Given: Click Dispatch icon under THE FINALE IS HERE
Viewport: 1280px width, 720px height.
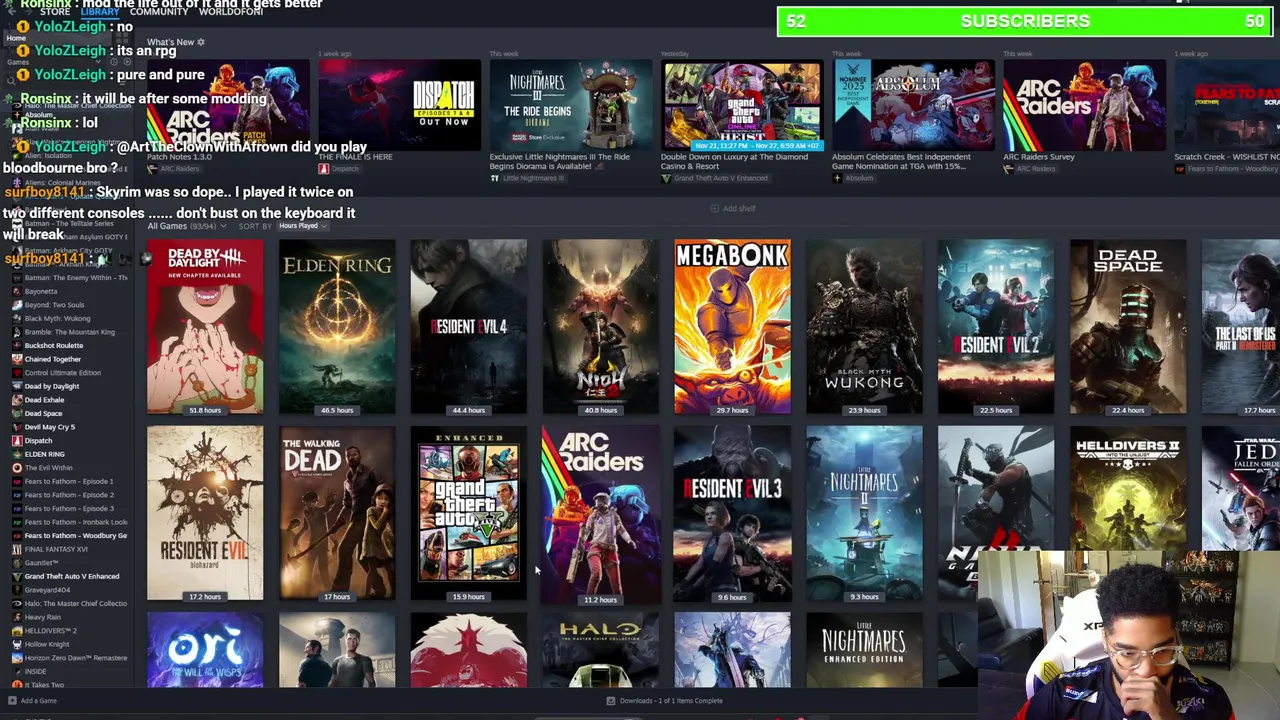Looking at the screenshot, I should (x=323, y=169).
